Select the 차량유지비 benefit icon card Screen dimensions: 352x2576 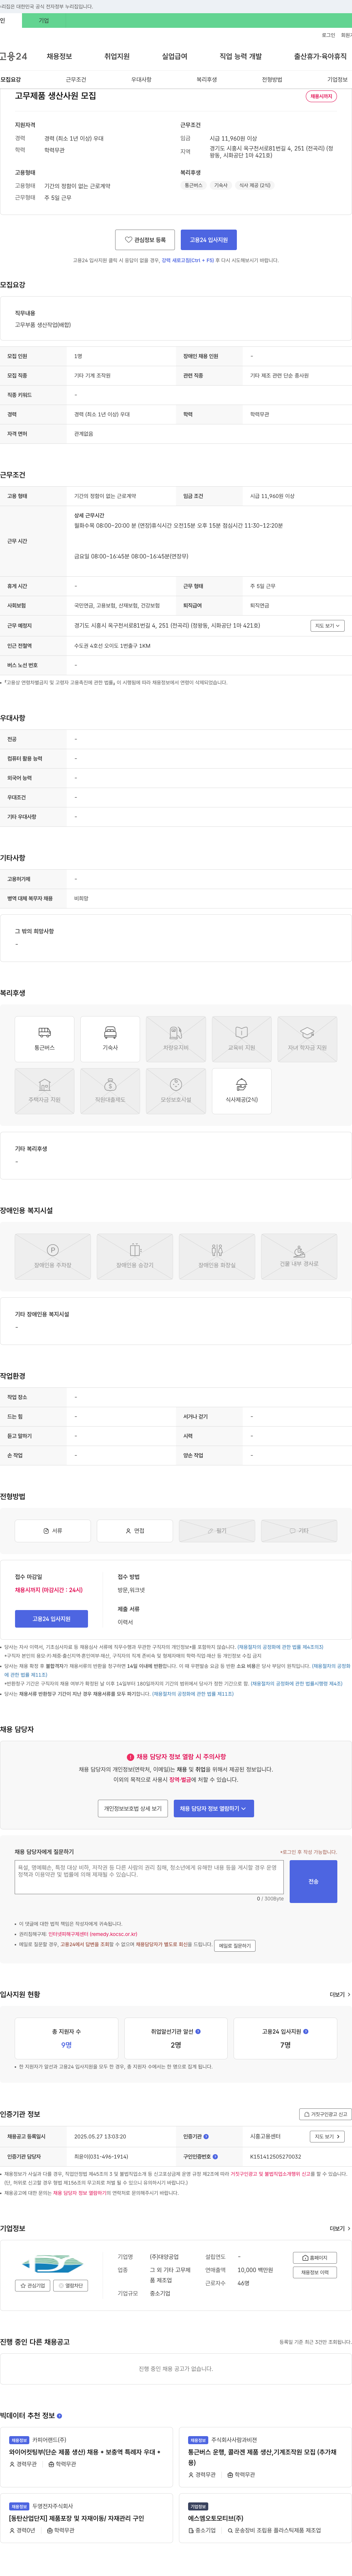tap(176, 1038)
